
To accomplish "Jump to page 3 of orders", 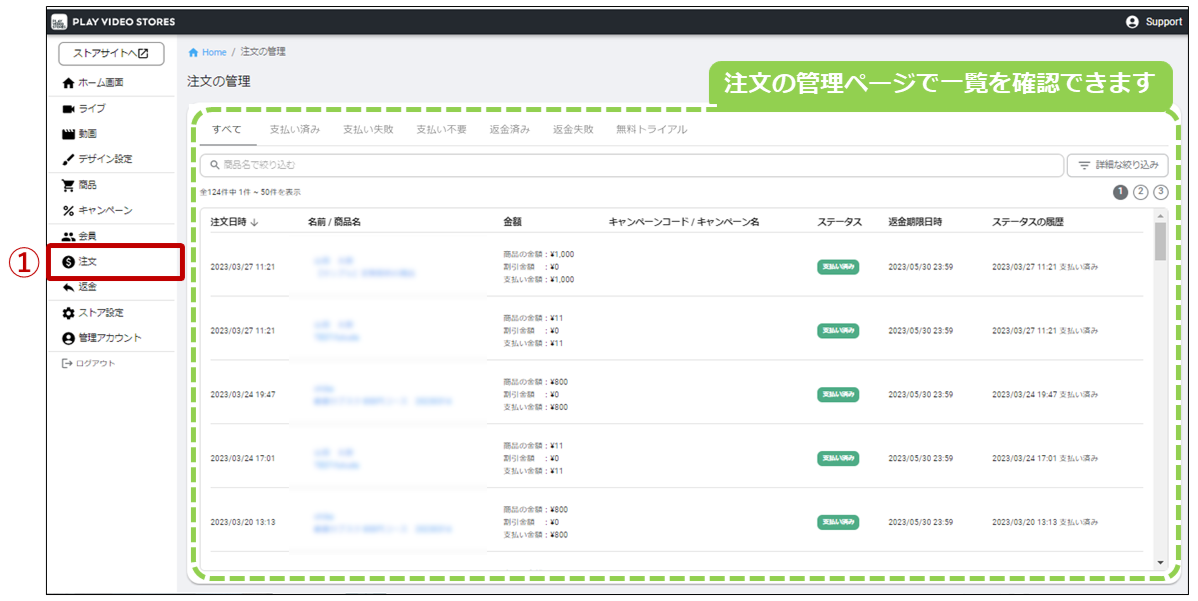I will click(1160, 192).
